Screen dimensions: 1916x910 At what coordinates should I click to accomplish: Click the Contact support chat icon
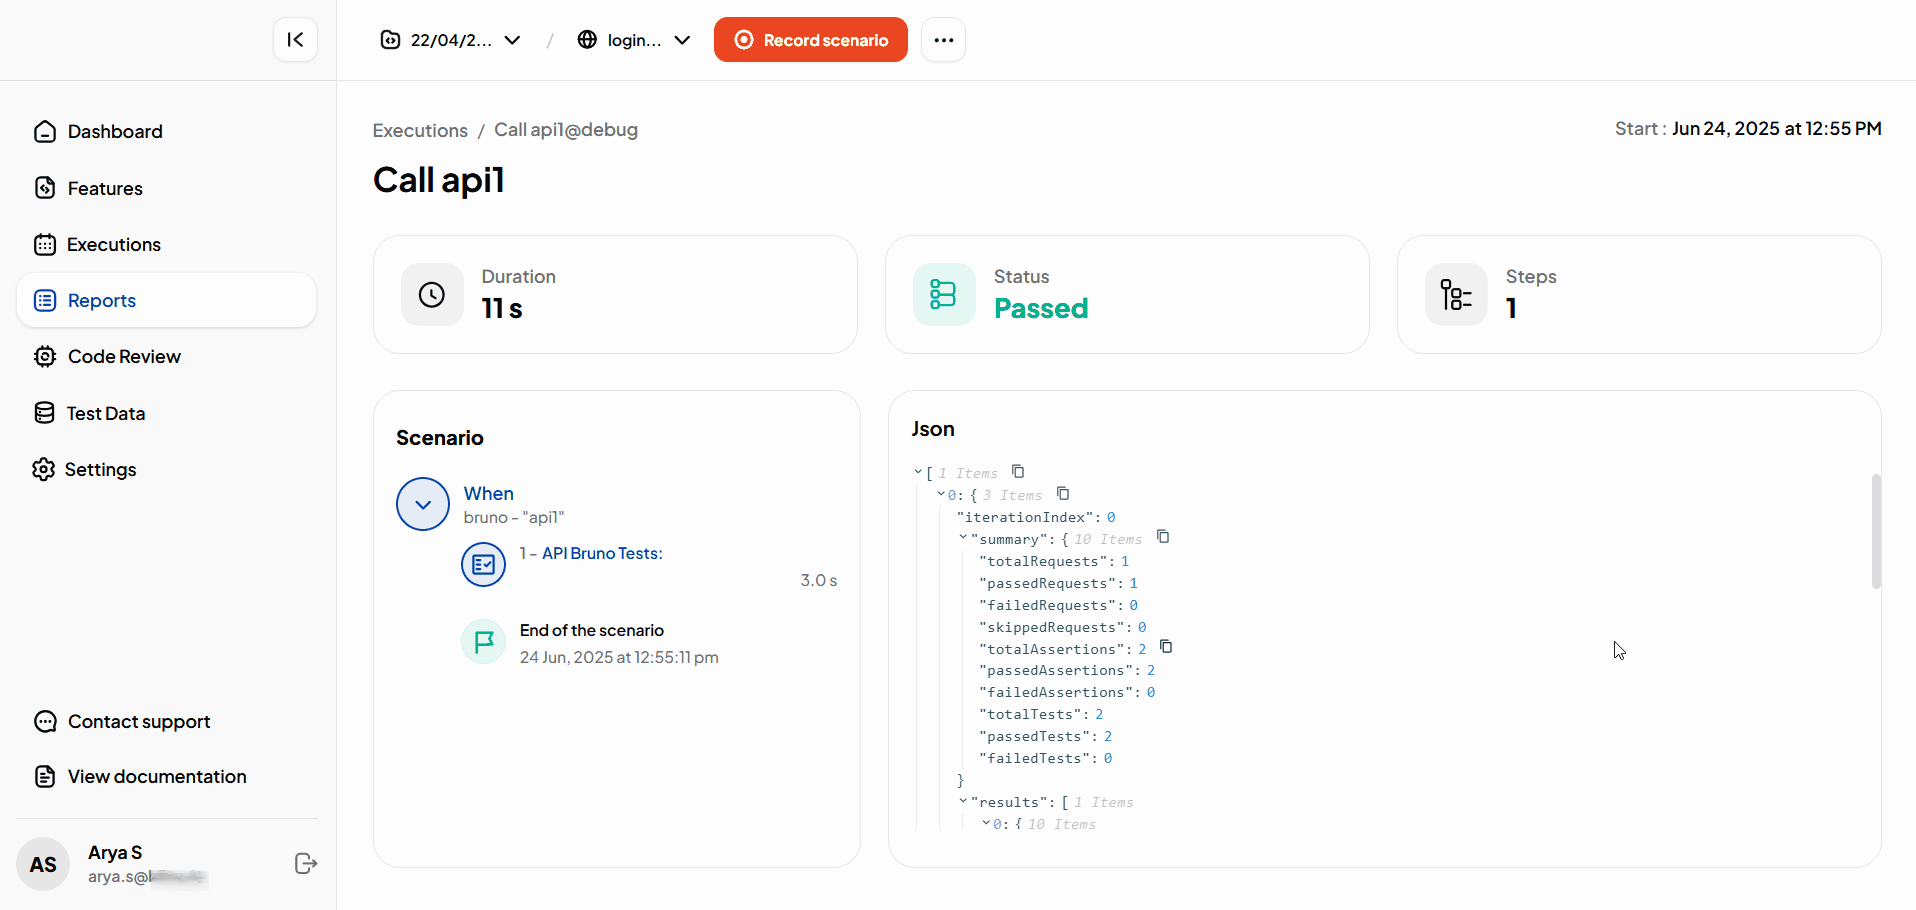tap(45, 721)
